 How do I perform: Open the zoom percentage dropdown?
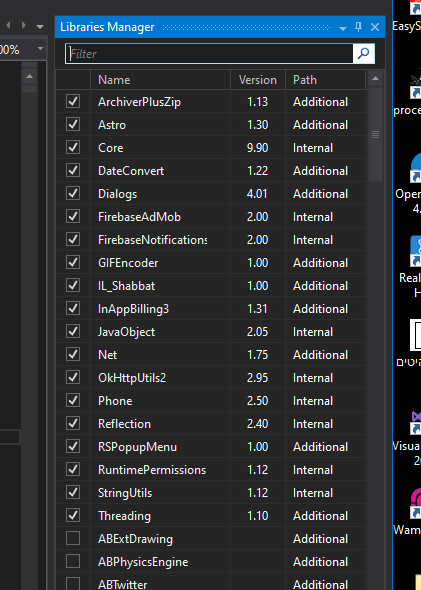40,49
